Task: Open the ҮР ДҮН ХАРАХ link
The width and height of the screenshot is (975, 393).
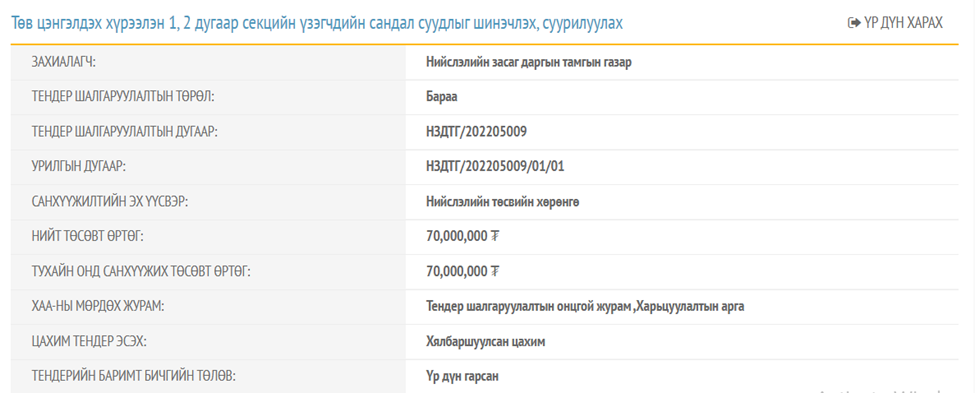Action: 895,23
